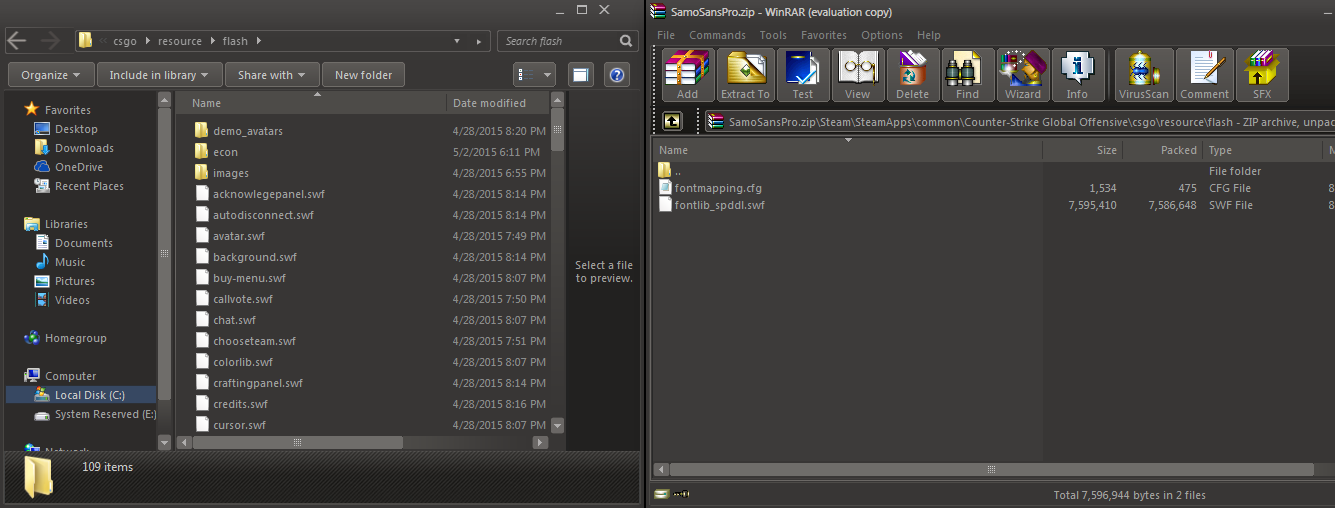
Task: Open WinRAR Help menu
Action: point(929,35)
